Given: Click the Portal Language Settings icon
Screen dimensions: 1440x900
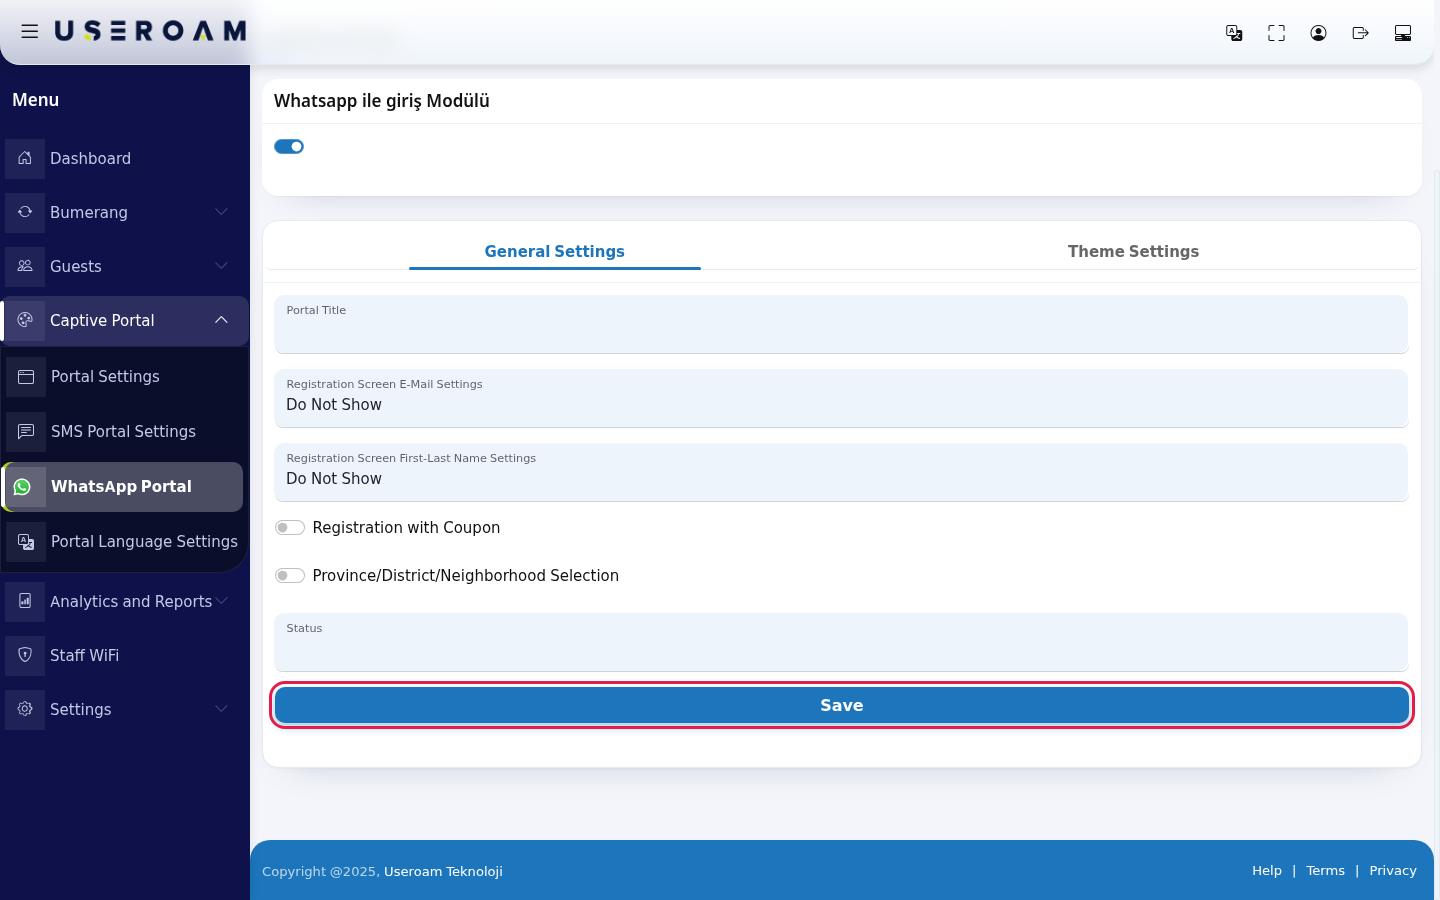Looking at the screenshot, I should click(x=26, y=541).
